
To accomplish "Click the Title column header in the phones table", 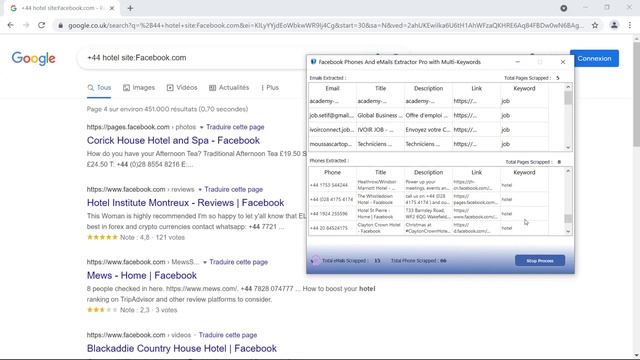I will (x=380, y=172).
